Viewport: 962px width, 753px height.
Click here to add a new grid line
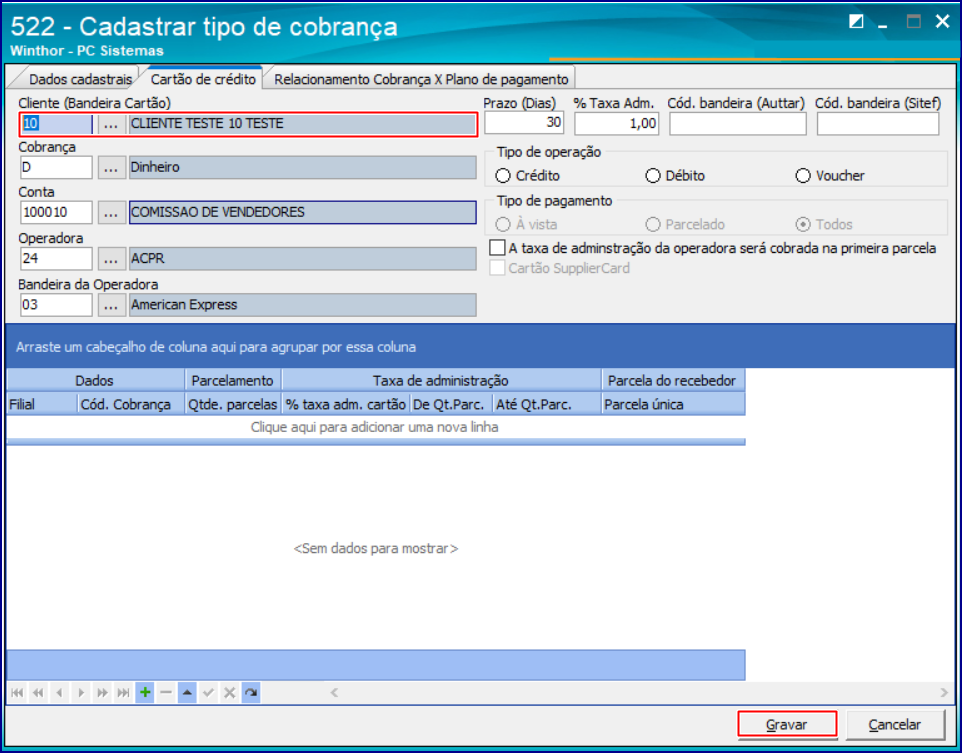[x=375, y=427]
